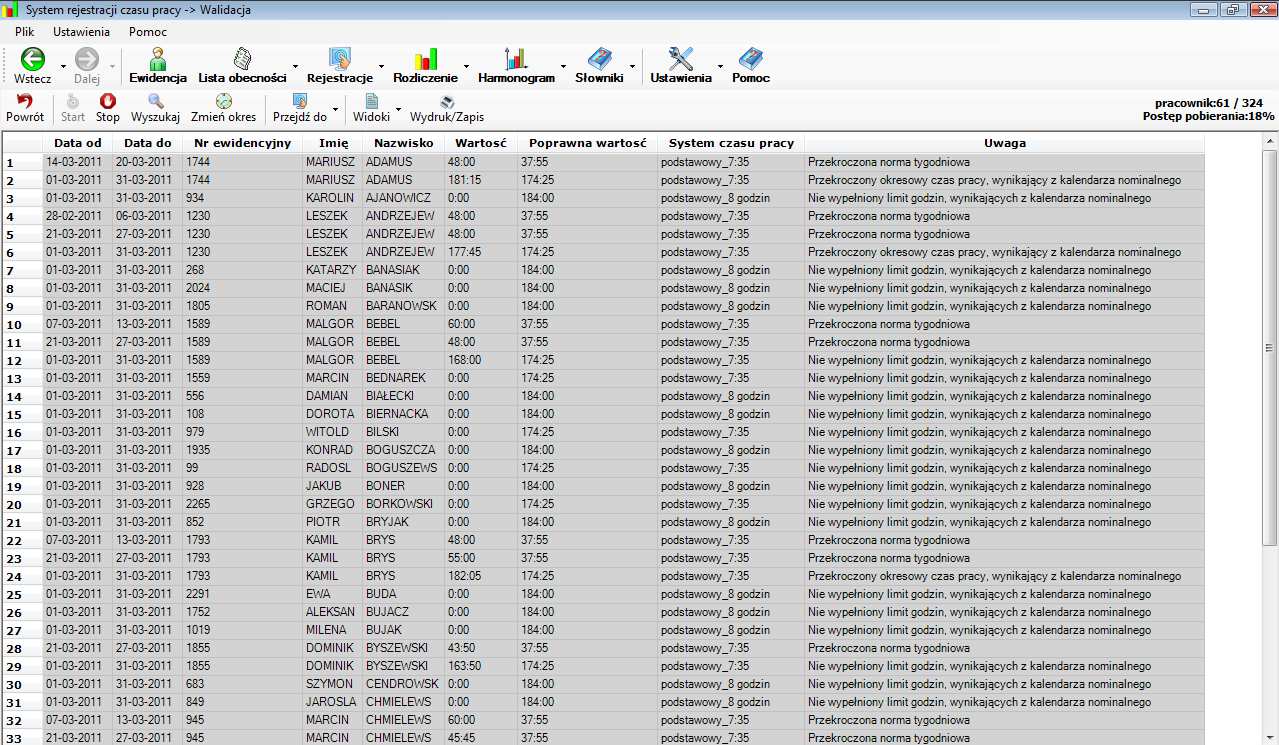Open Lista obecności from the toolbar

pyautogui.click(x=242, y=65)
